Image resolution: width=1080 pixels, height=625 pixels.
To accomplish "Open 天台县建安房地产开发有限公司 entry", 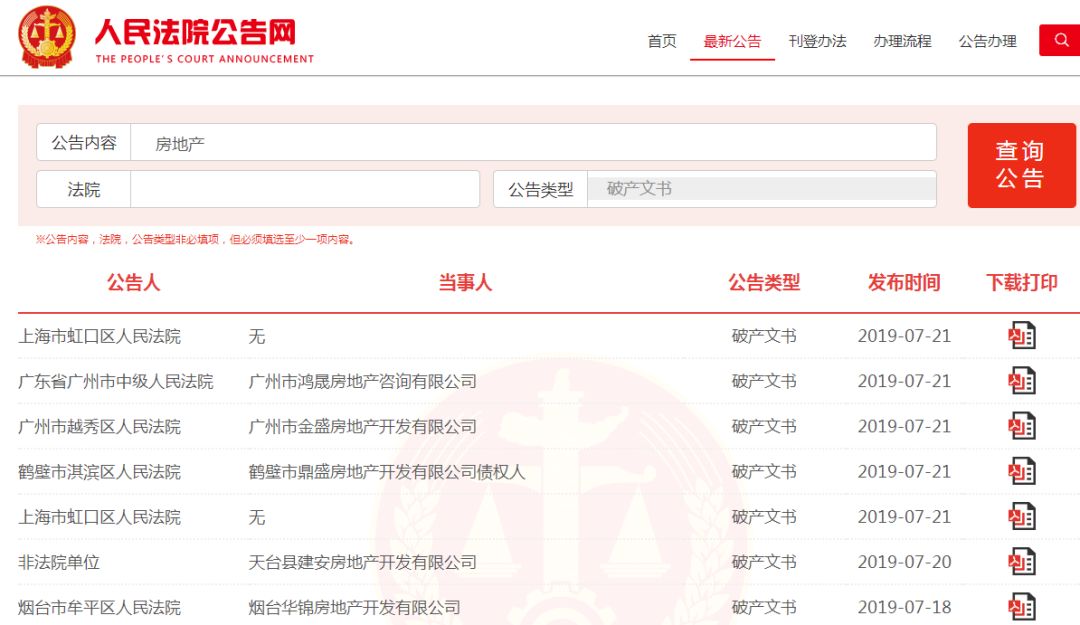I will [362, 562].
